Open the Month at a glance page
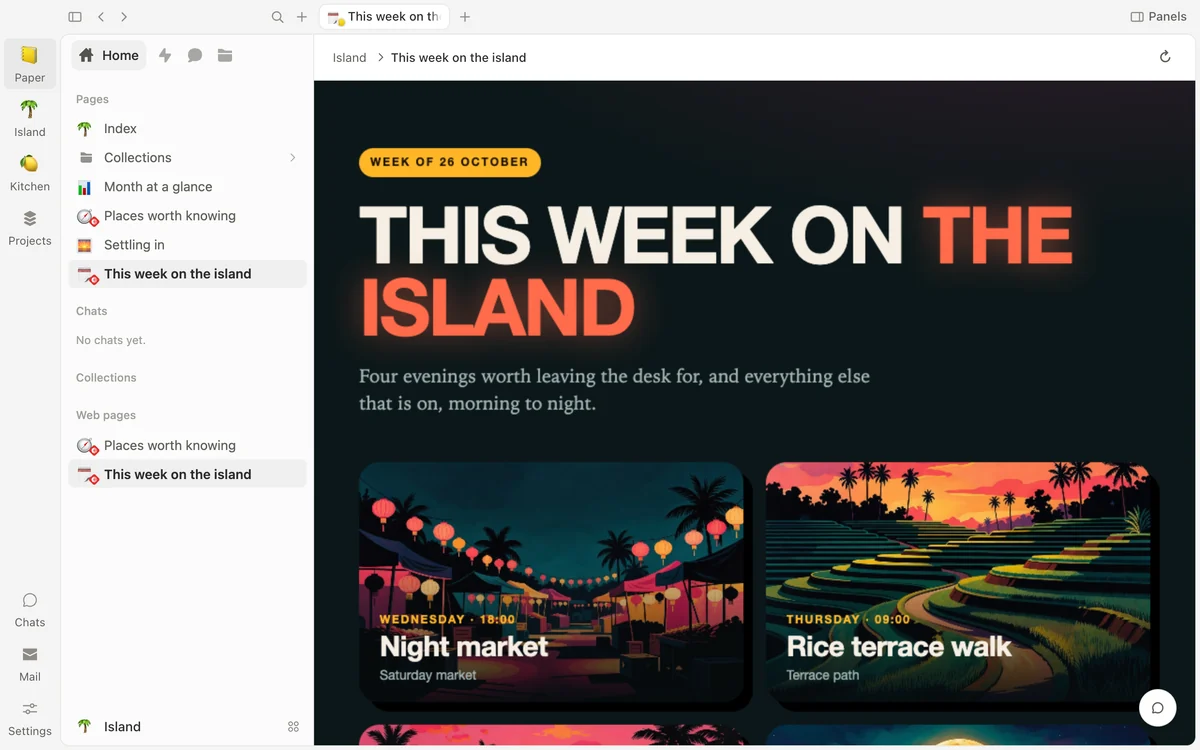The width and height of the screenshot is (1200, 750). [x=188, y=187]
